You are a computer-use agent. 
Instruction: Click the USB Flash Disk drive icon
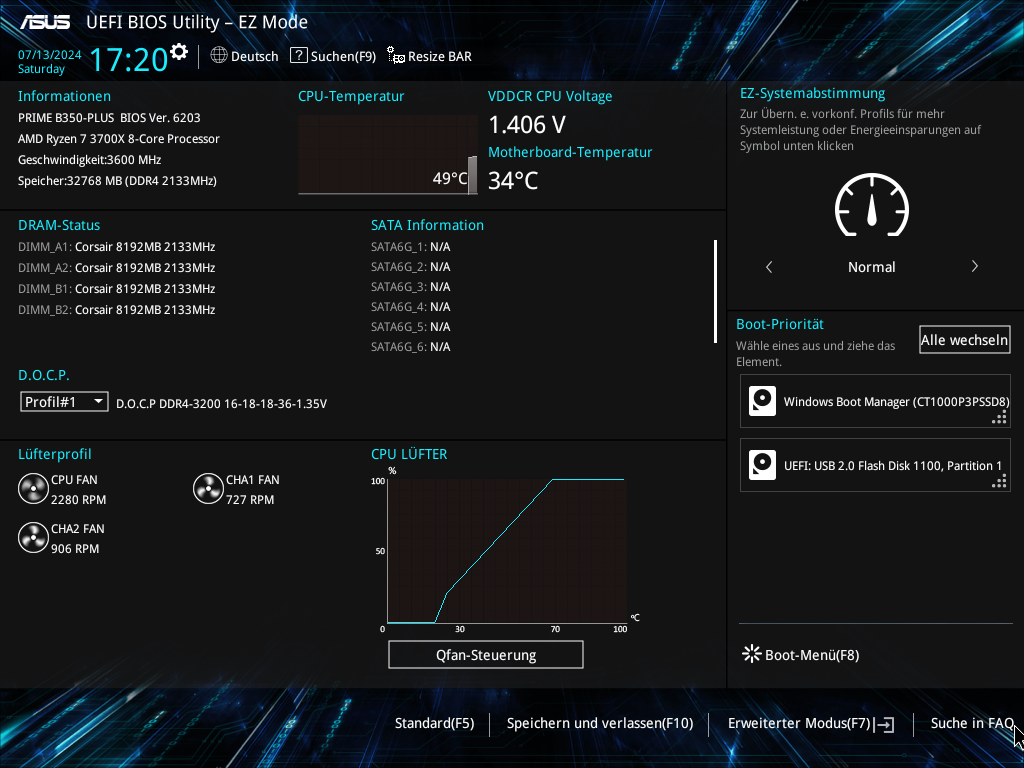tap(762, 465)
